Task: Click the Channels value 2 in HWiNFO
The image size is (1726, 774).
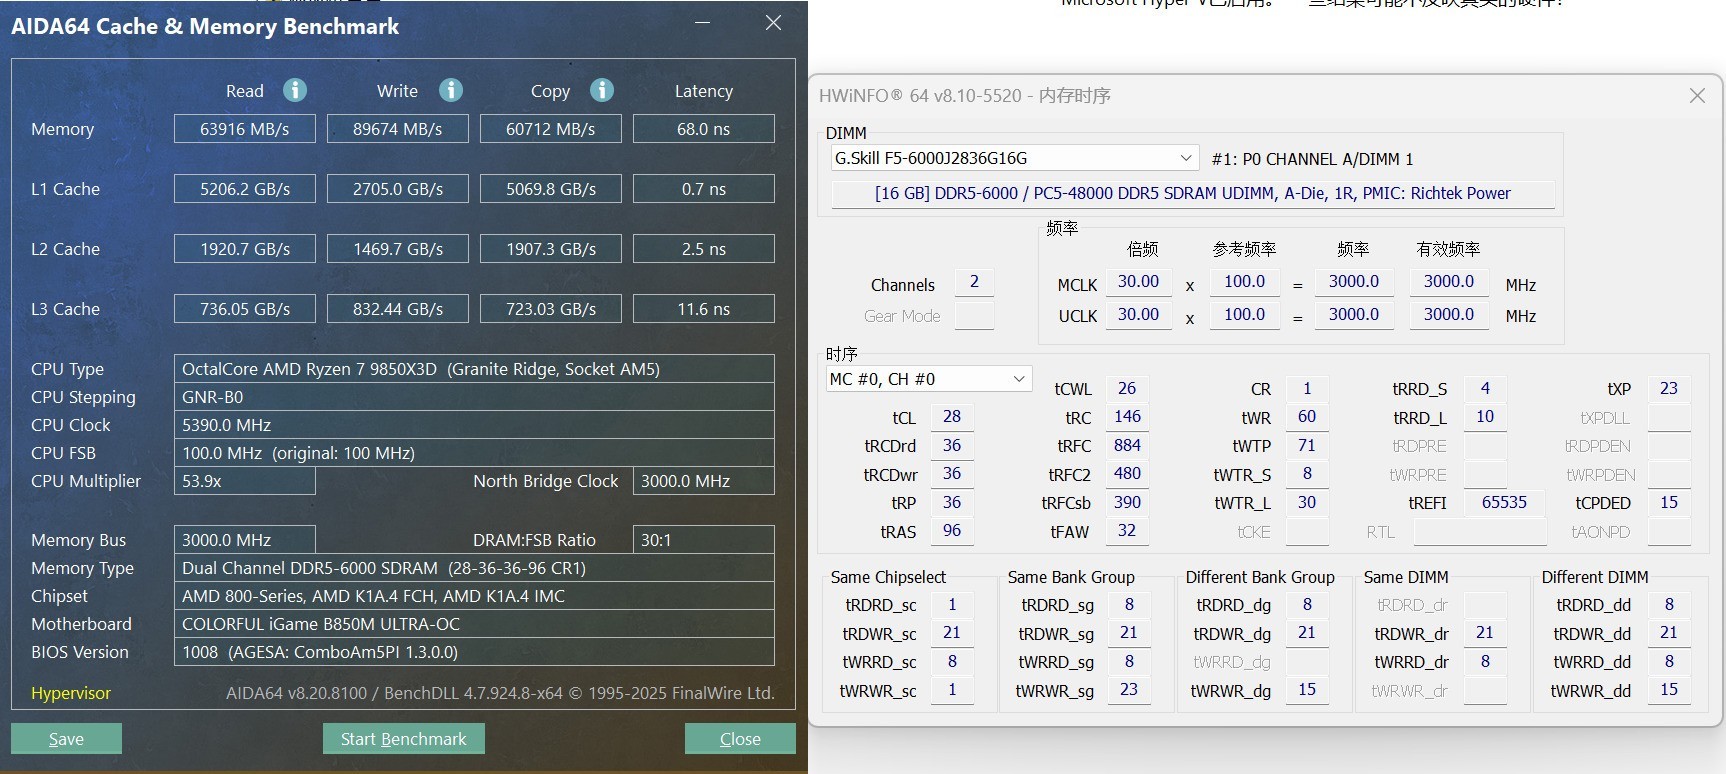Action: pyautogui.click(x=974, y=283)
